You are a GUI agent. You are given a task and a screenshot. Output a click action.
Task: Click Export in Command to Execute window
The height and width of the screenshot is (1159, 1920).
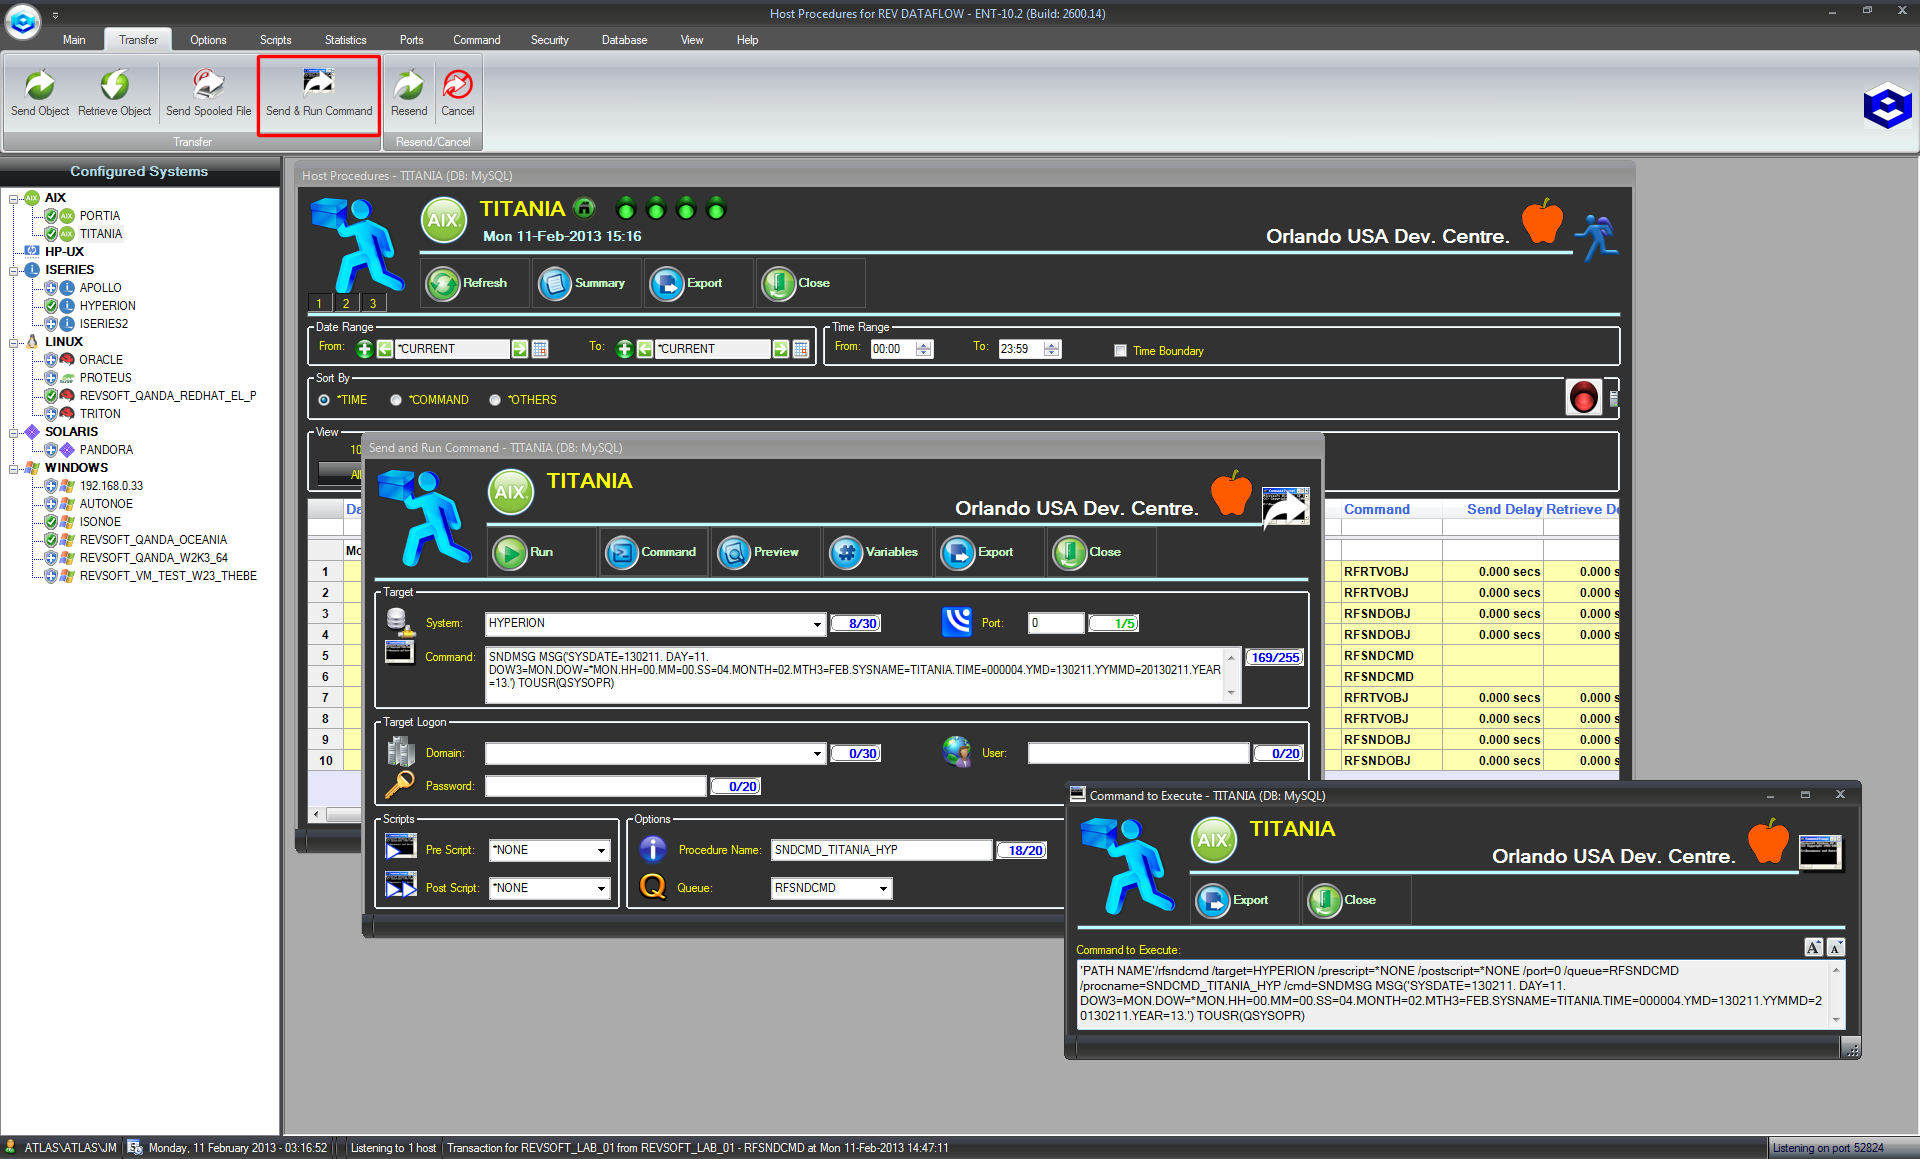(x=1215, y=900)
